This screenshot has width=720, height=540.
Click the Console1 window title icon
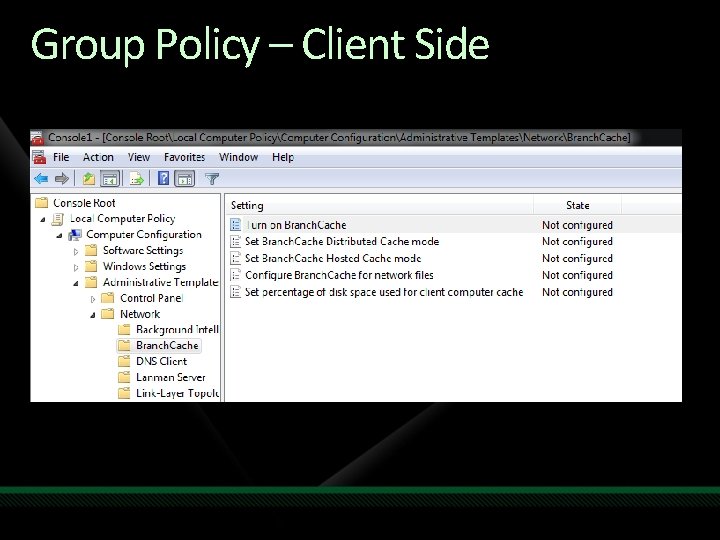(37, 137)
